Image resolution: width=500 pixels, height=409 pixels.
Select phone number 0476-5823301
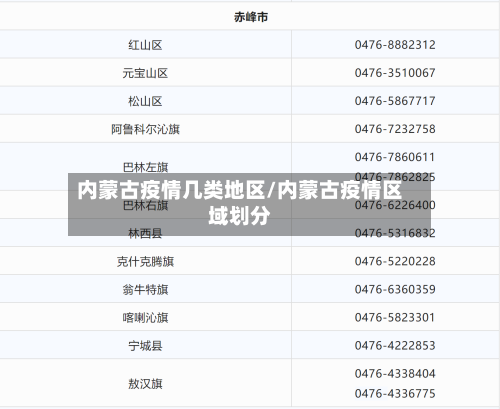coord(395,317)
